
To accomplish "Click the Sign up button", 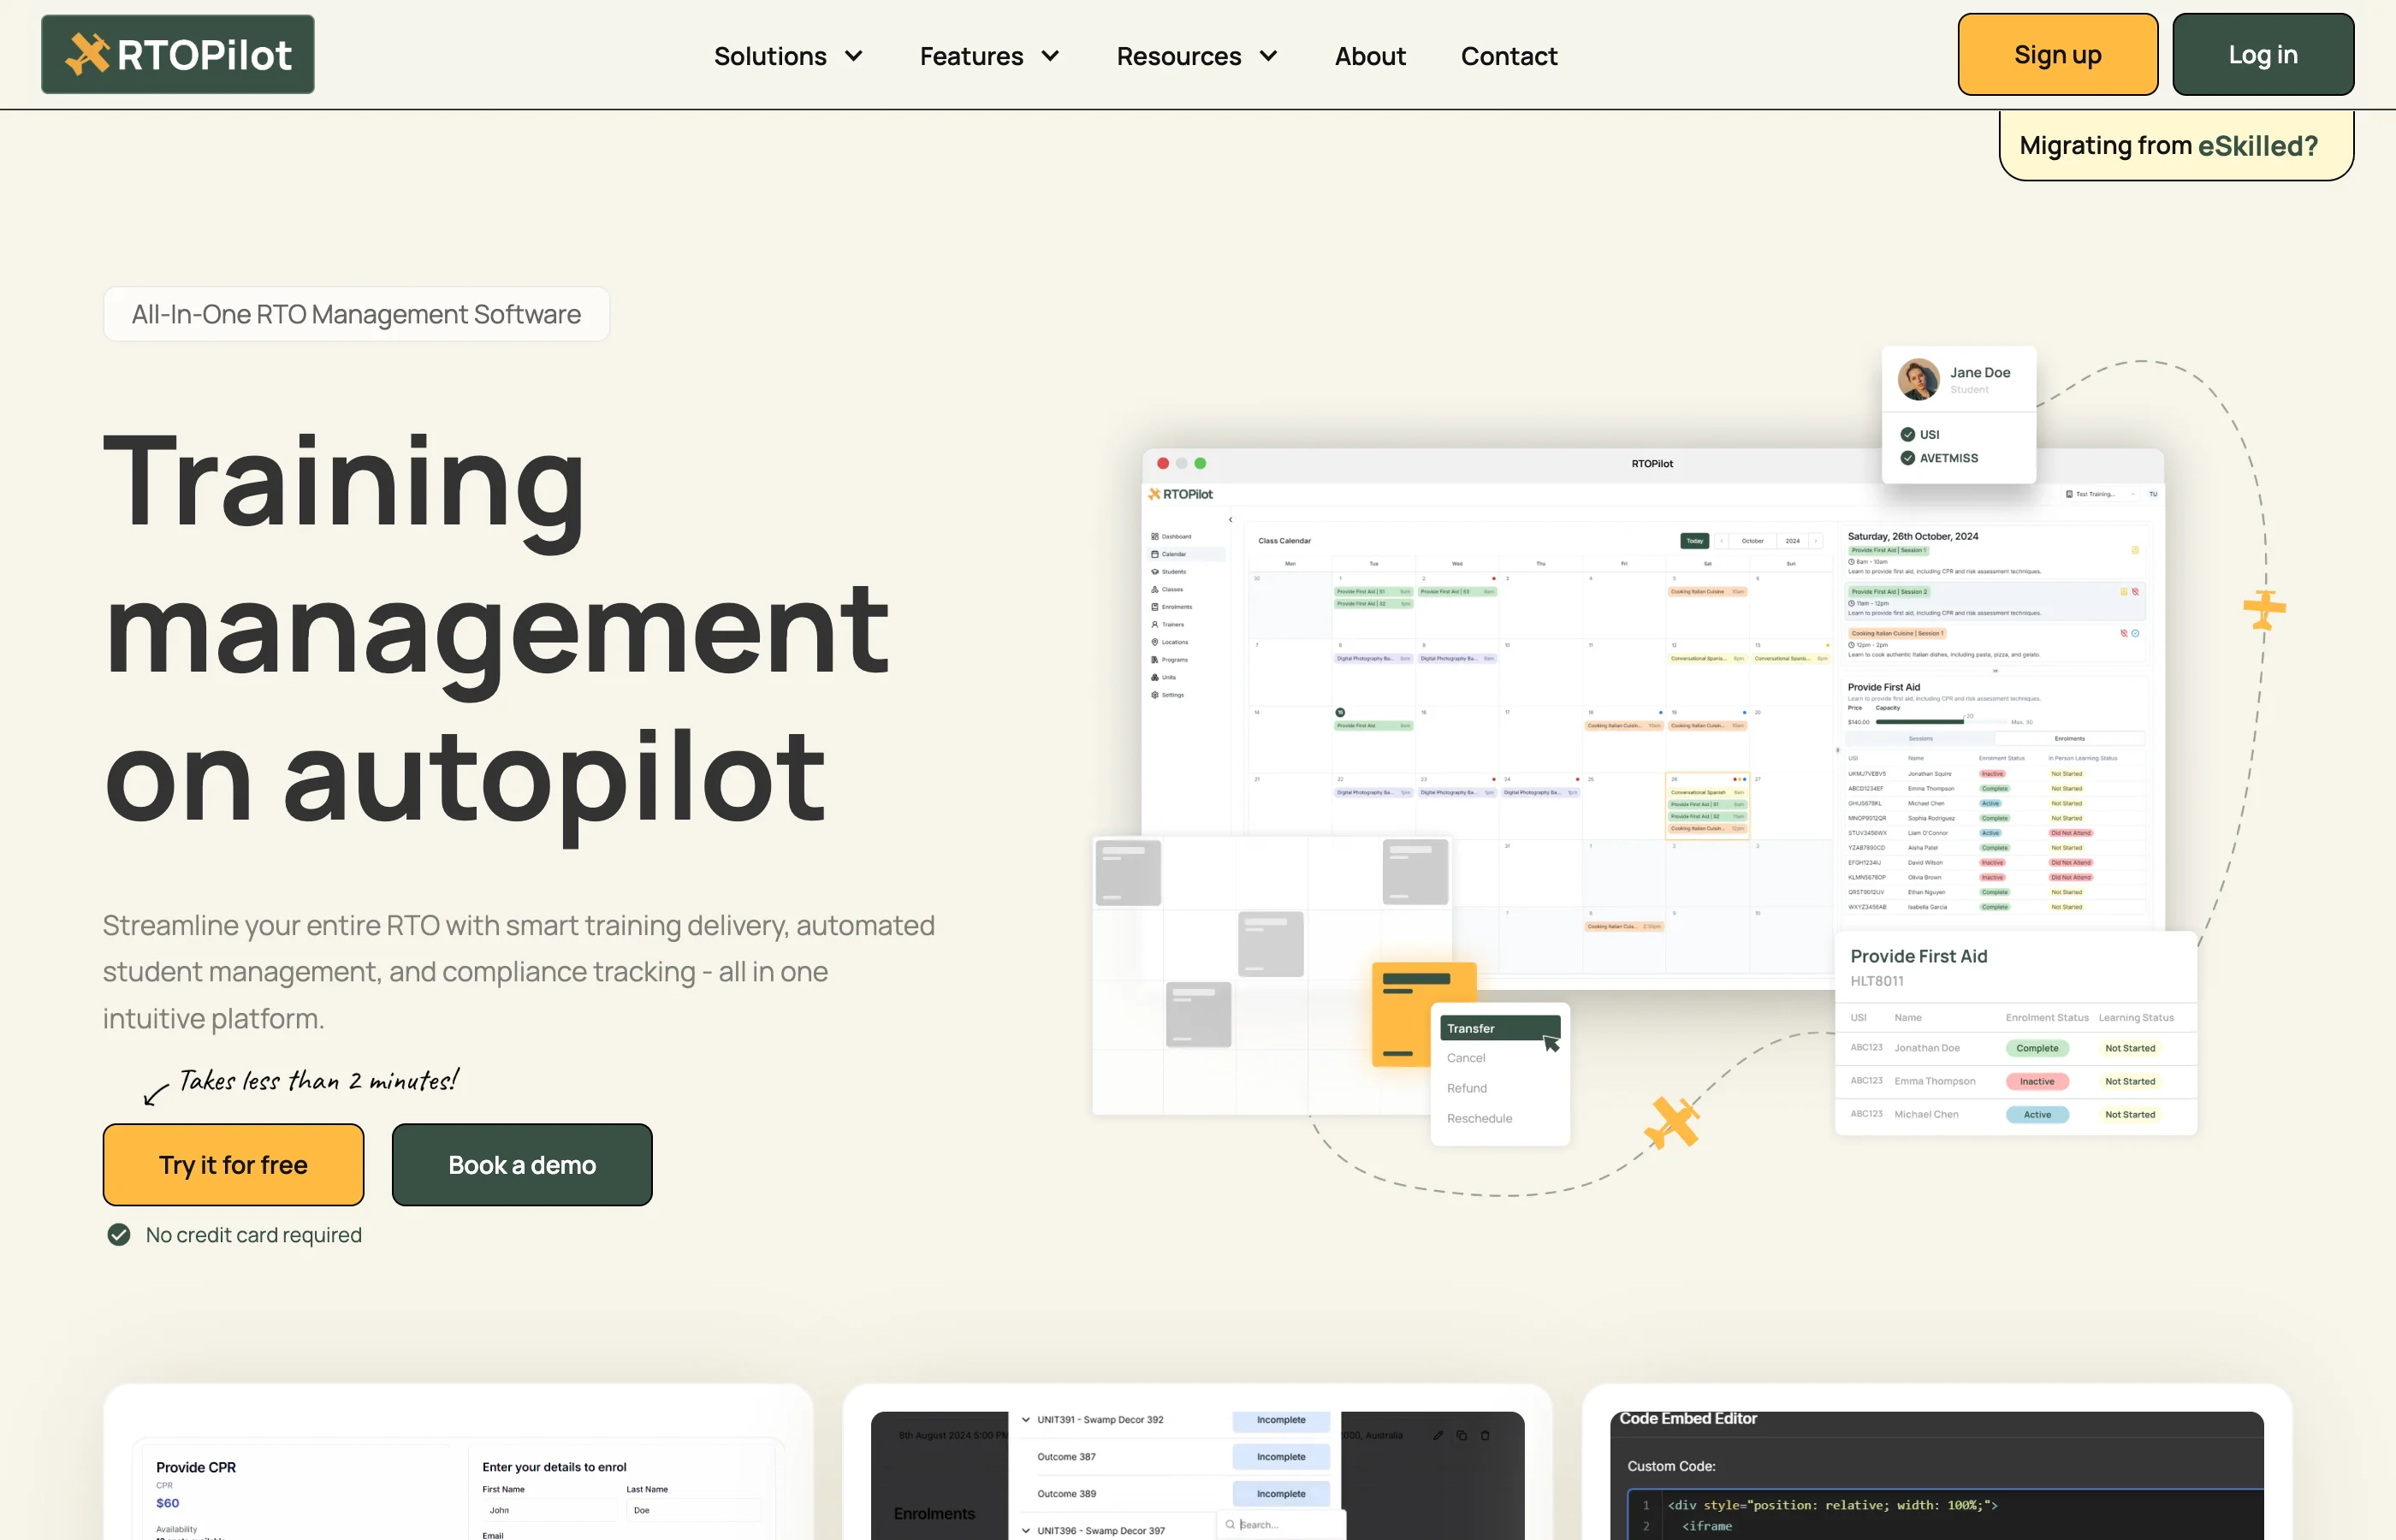I will [2057, 54].
